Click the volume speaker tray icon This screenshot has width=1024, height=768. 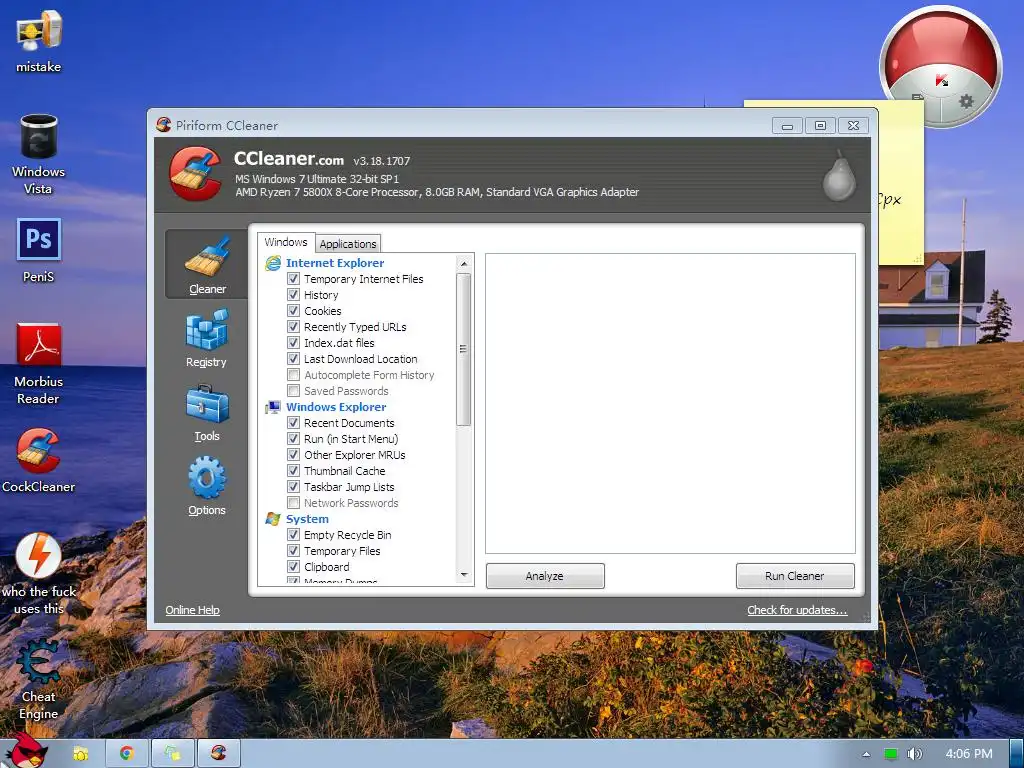[x=914, y=754]
